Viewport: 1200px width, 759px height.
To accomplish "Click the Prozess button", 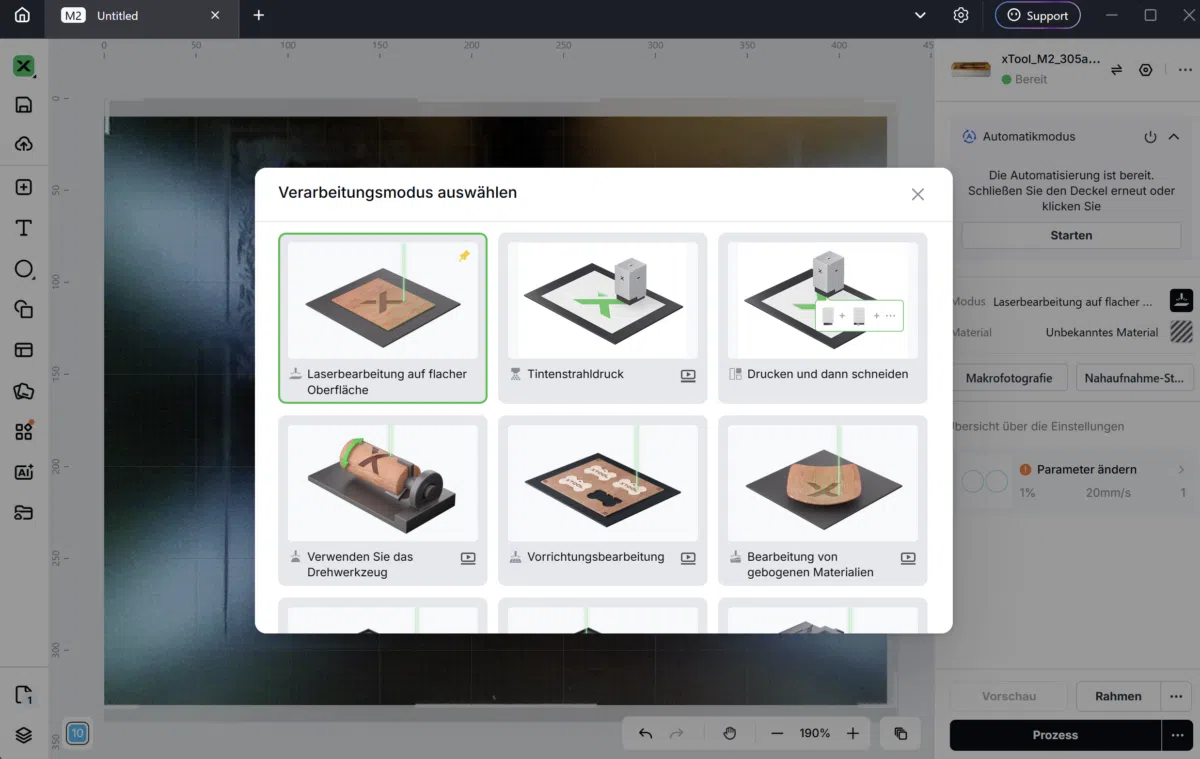I will (x=1055, y=735).
